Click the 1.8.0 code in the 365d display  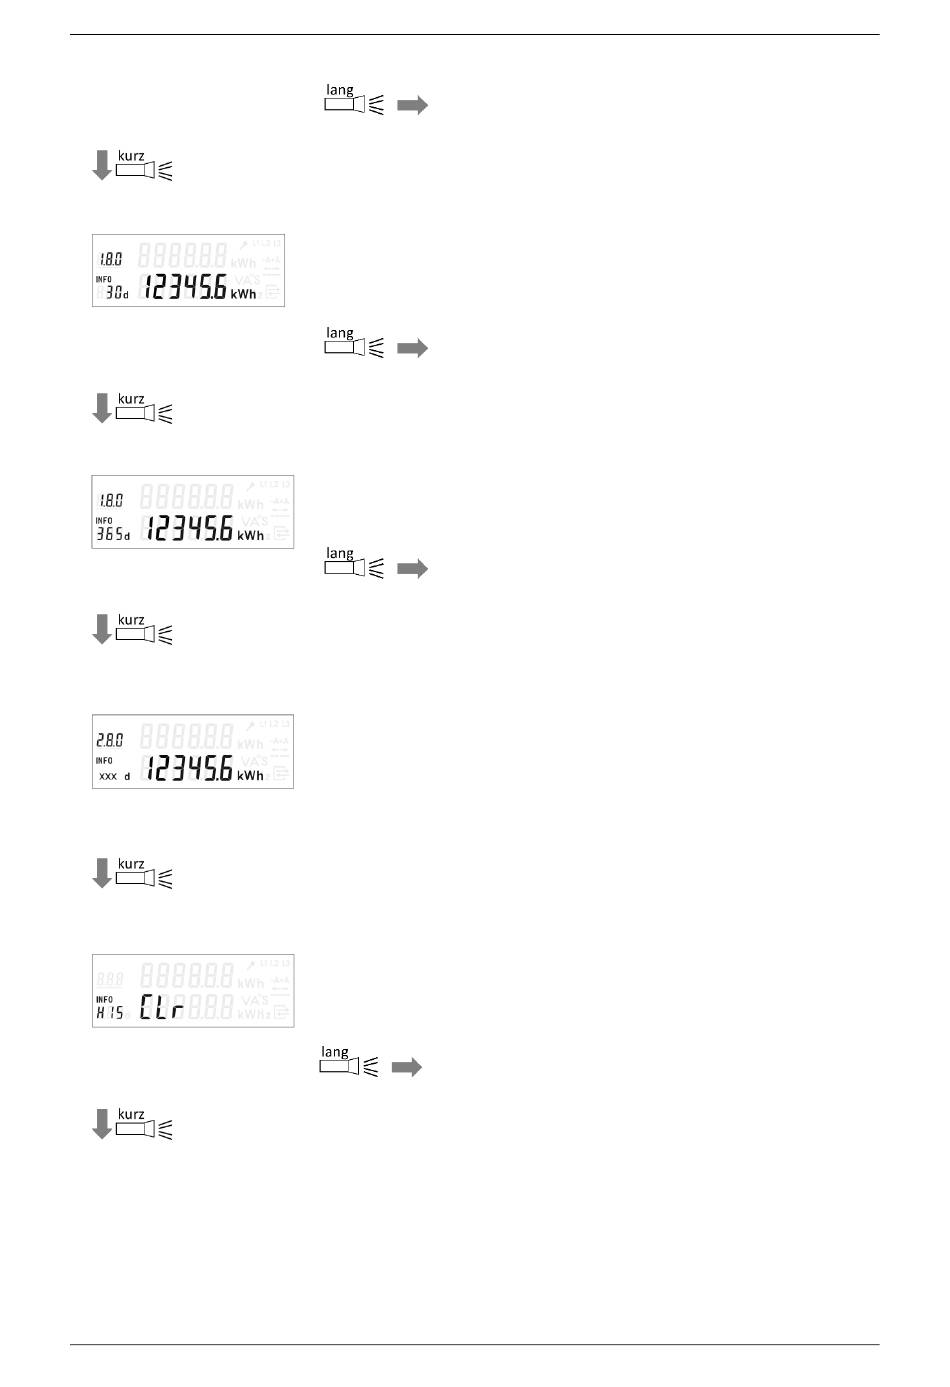[110, 500]
